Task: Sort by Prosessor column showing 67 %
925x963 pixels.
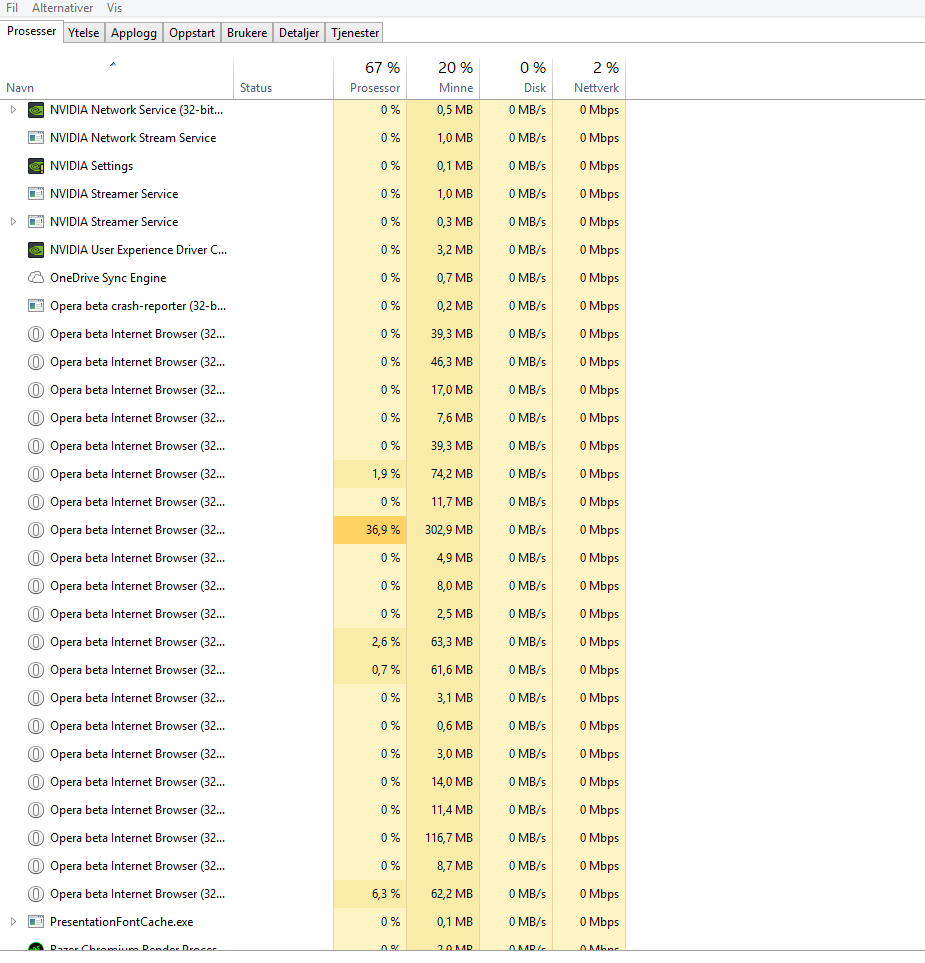Action: (x=370, y=79)
